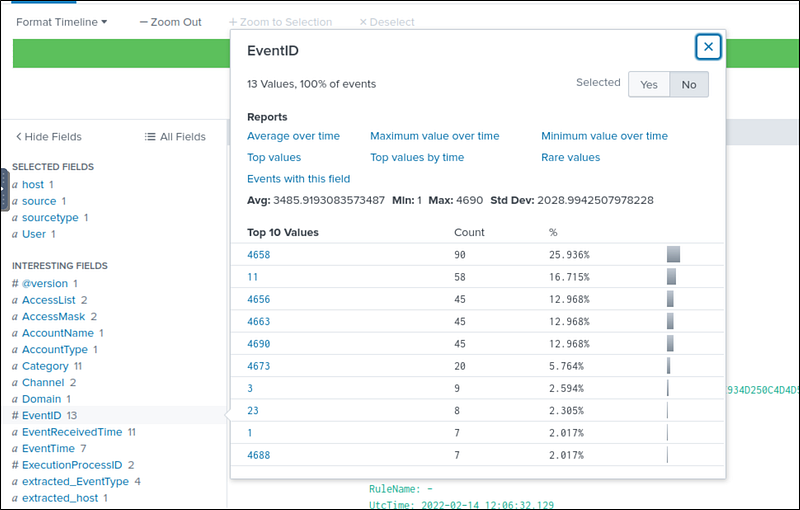800x510 pixels.
Task: Click the green timeline bar
Action: click(x=120, y=53)
